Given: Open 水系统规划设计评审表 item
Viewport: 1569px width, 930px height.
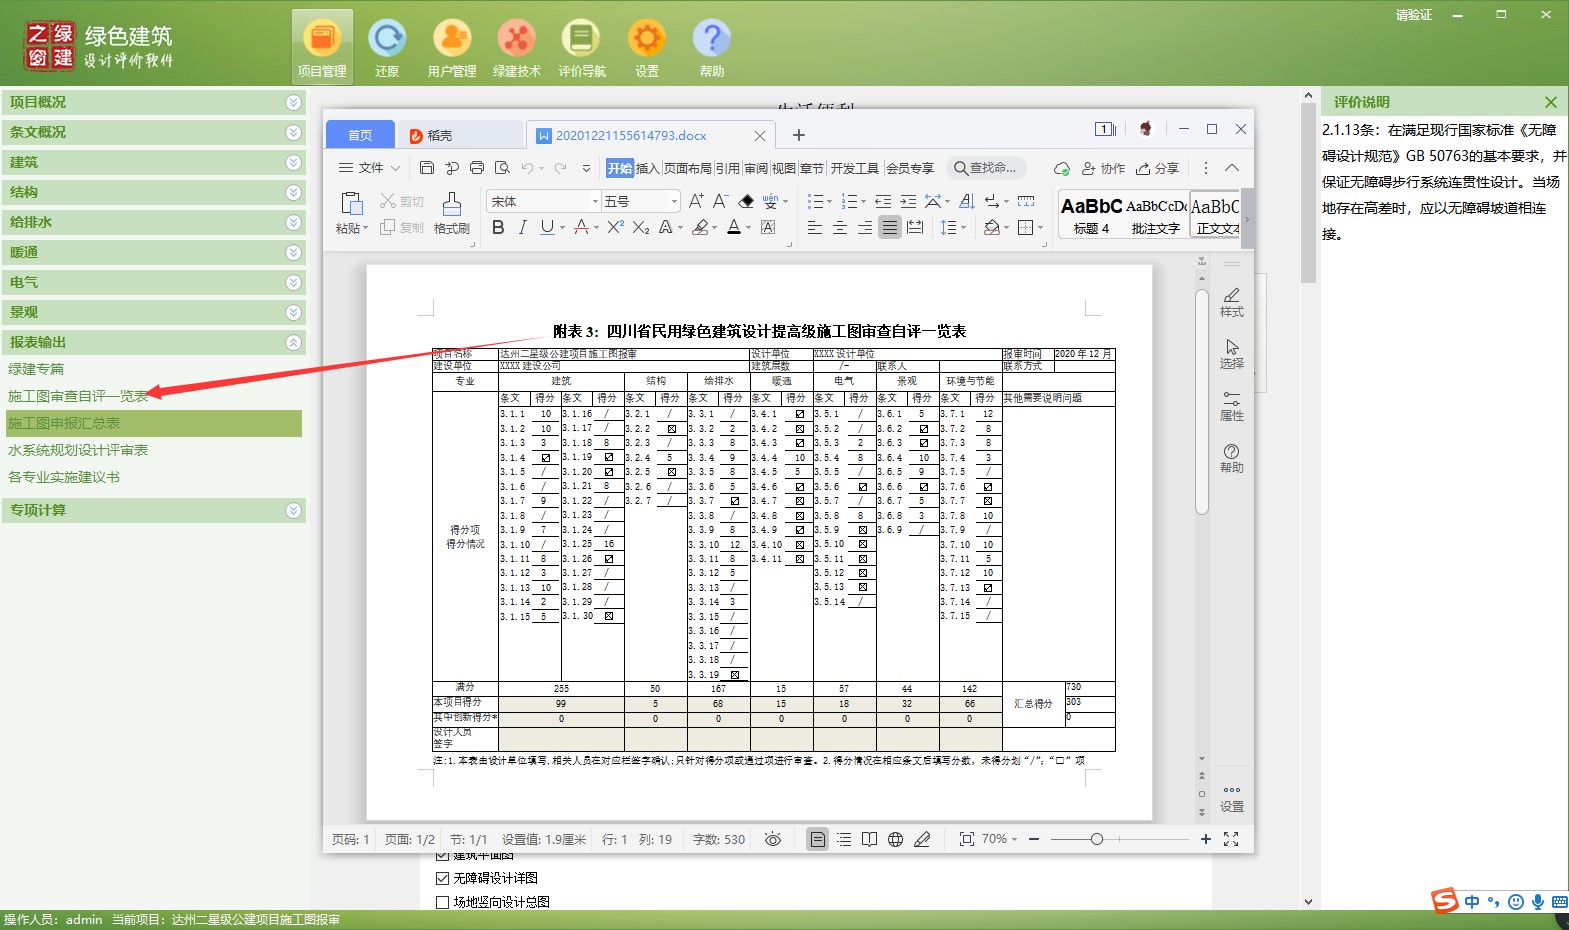Looking at the screenshot, I should pos(78,450).
